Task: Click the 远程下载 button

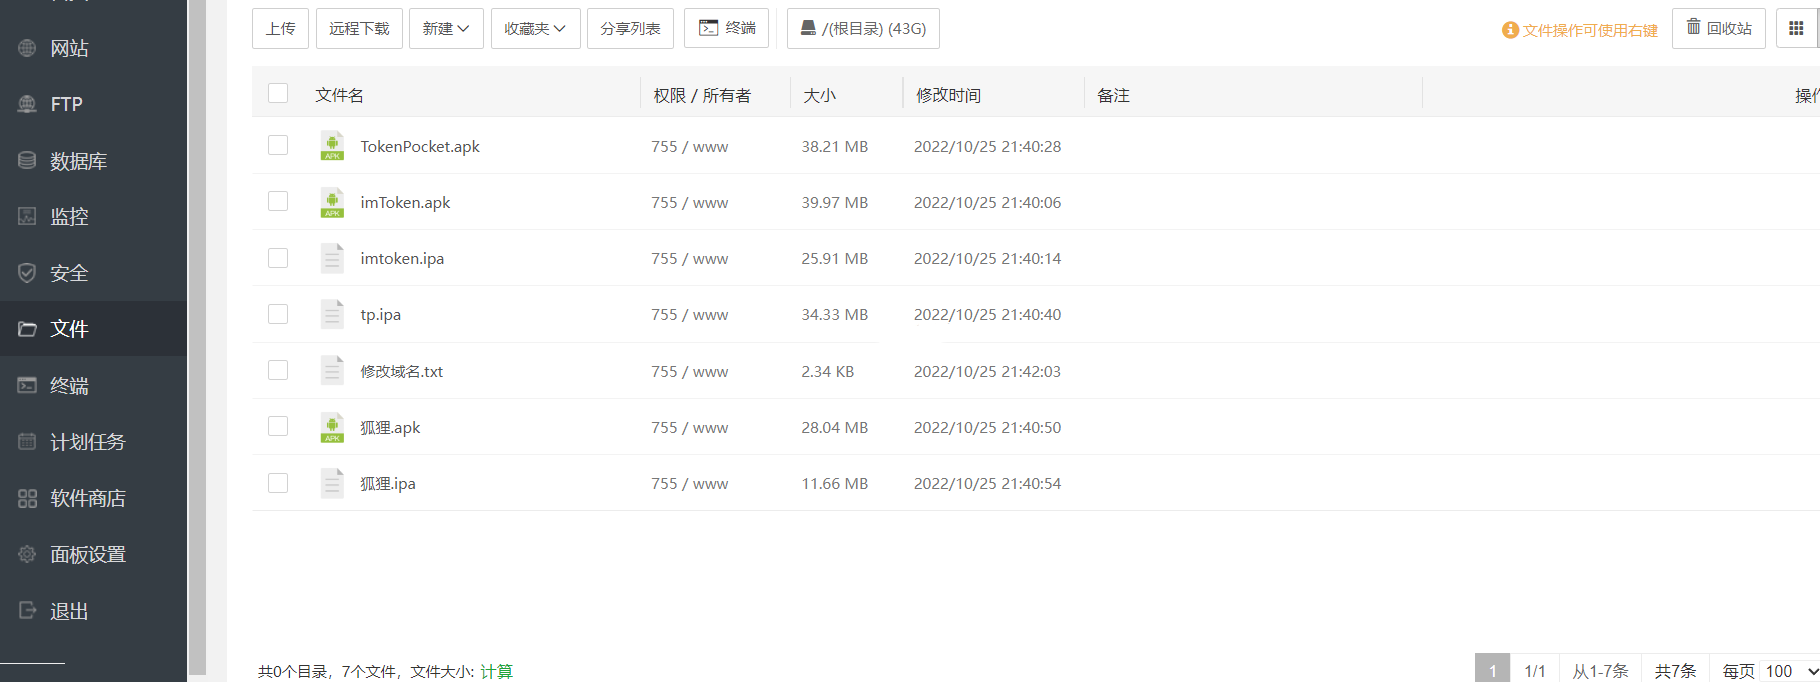Action: (x=359, y=28)
